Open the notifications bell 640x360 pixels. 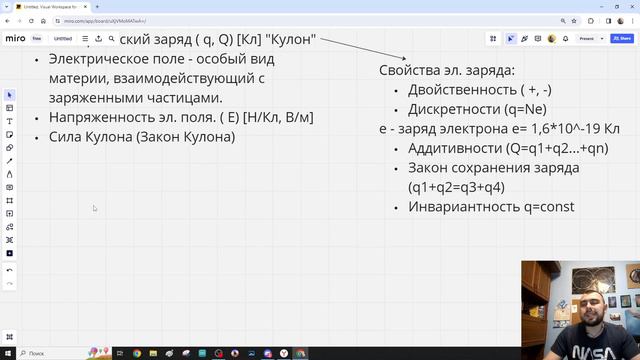566,38
